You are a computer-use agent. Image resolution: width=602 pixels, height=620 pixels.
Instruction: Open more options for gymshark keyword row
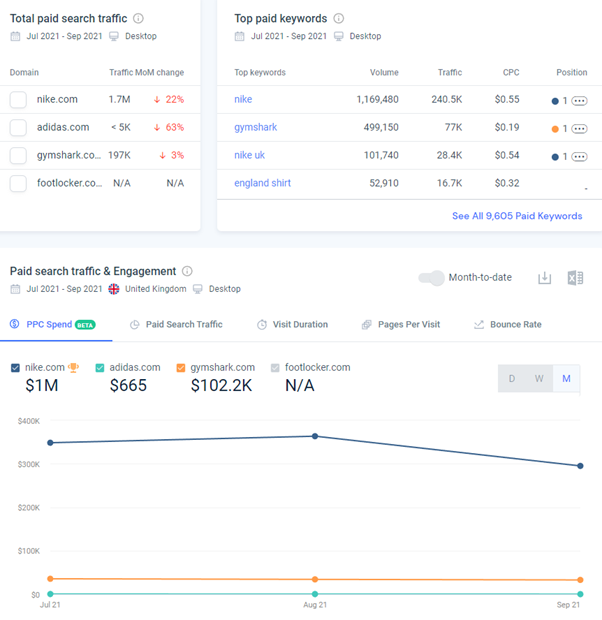click(579, 129)
